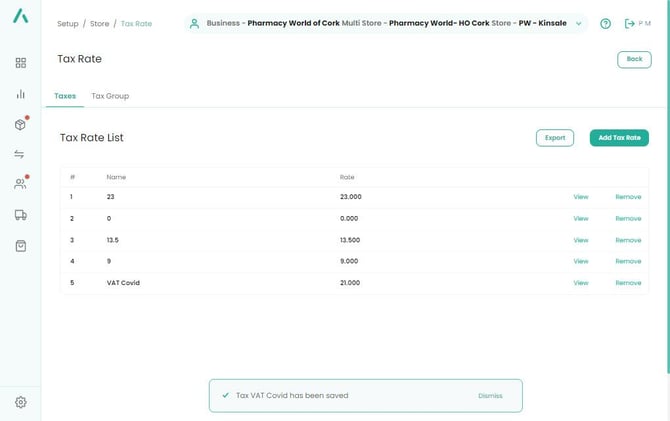
Task: Open the reports bar chart icon
Action: pyautogui.click(x=21, y=94)
